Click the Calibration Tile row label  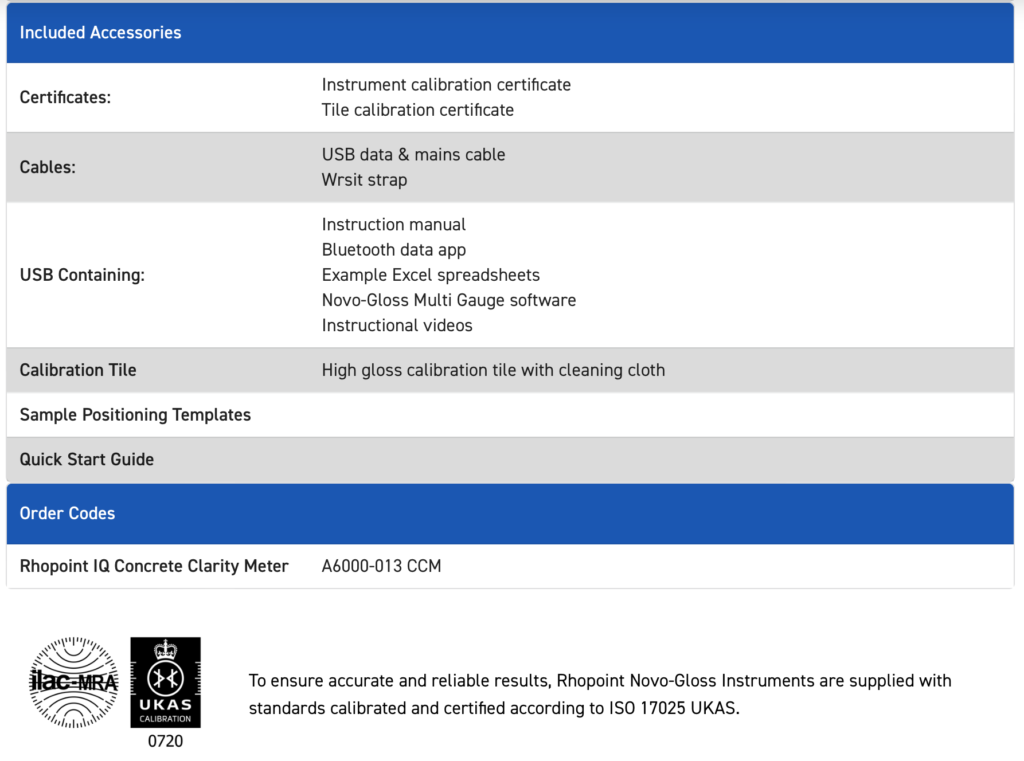[78, 370]
